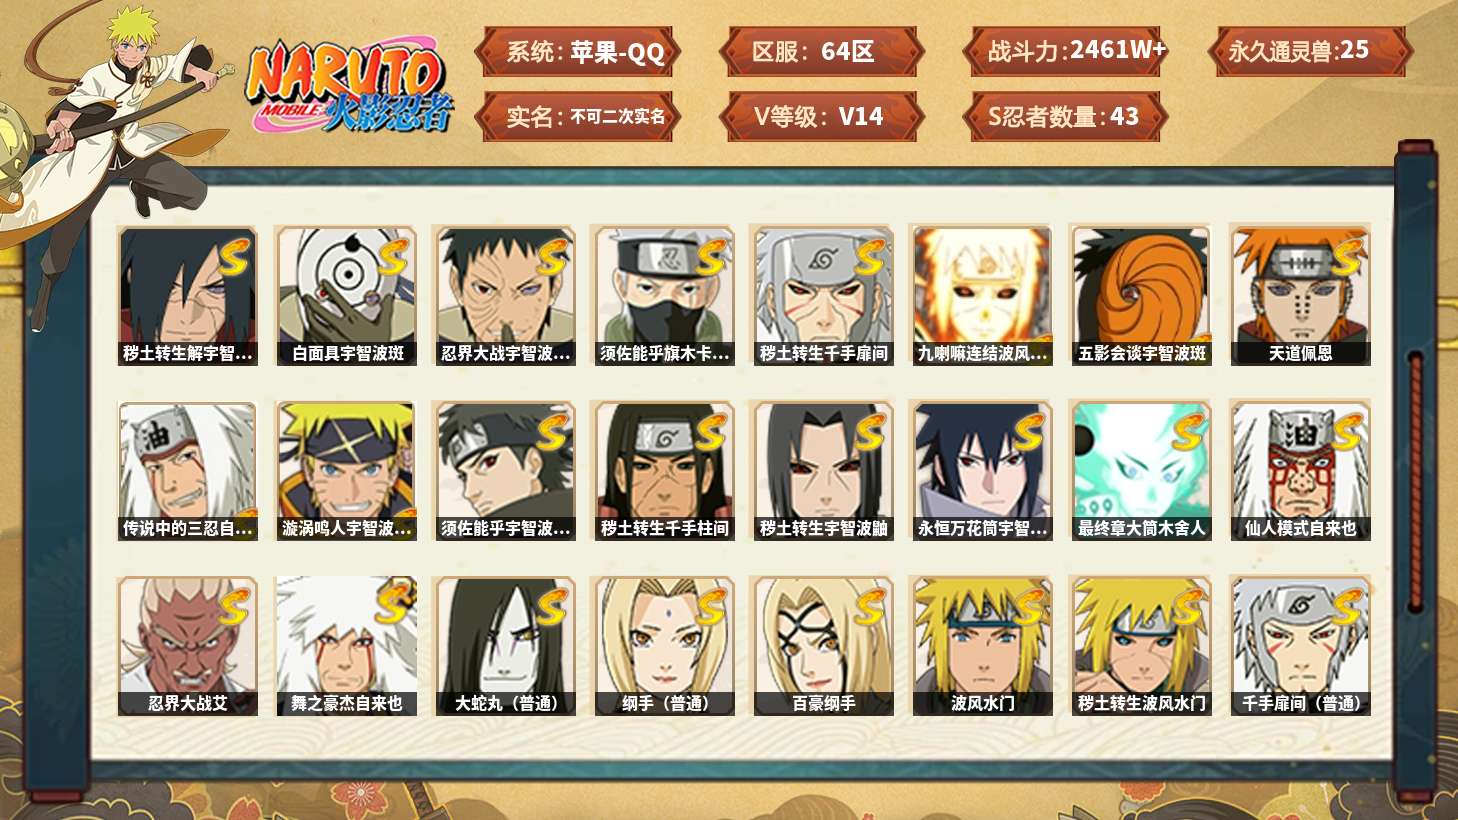Click the V等级: V14 label
Viewport: 1458px width, 820px height.
coord(820,117)
